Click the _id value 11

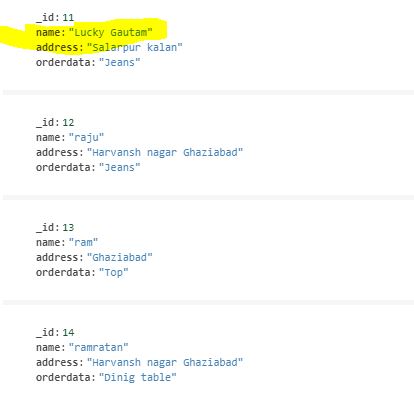(x=68, y=17)
